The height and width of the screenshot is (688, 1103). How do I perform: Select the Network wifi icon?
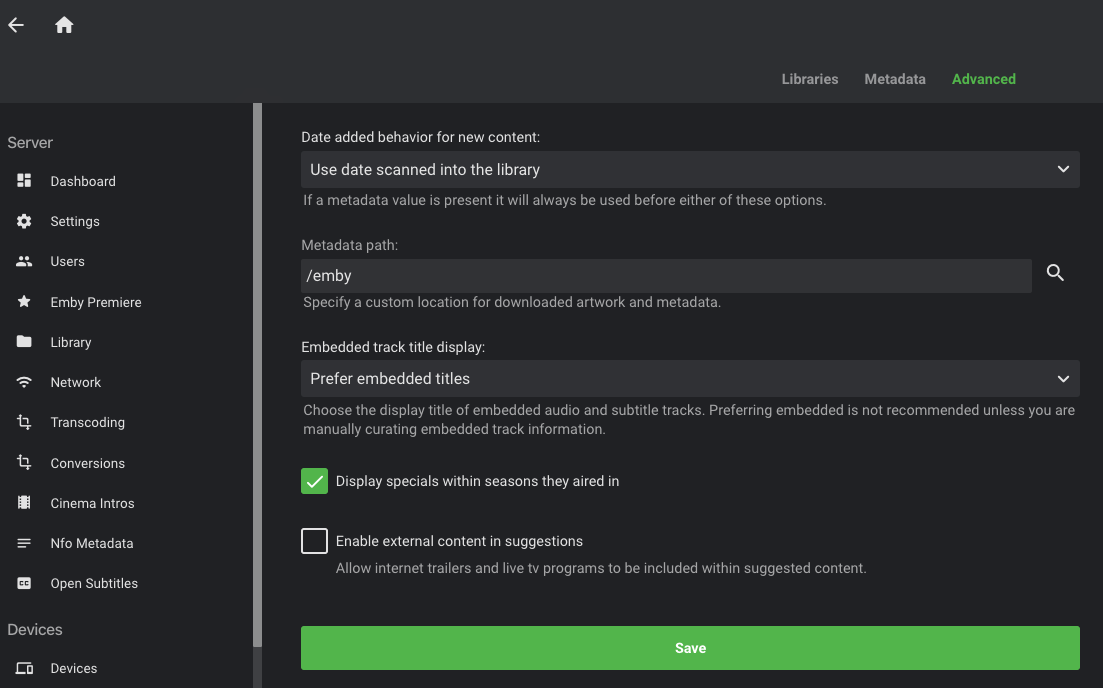tap(24, 382)
